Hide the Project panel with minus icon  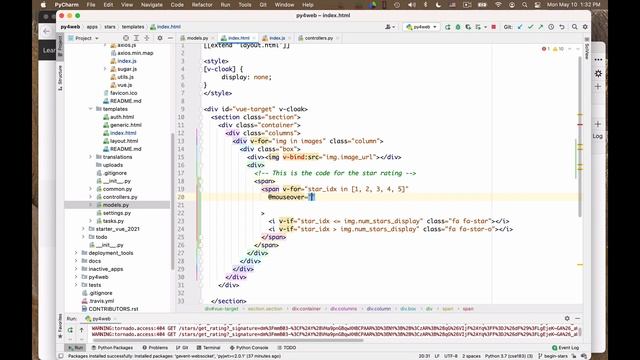point(170,38)
